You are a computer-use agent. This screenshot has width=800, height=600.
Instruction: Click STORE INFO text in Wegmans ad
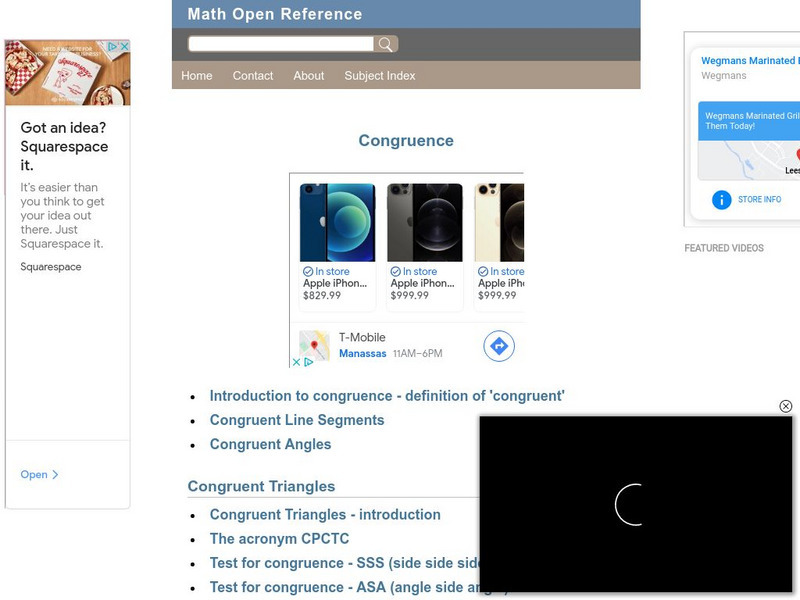click(x=759, y=199)
